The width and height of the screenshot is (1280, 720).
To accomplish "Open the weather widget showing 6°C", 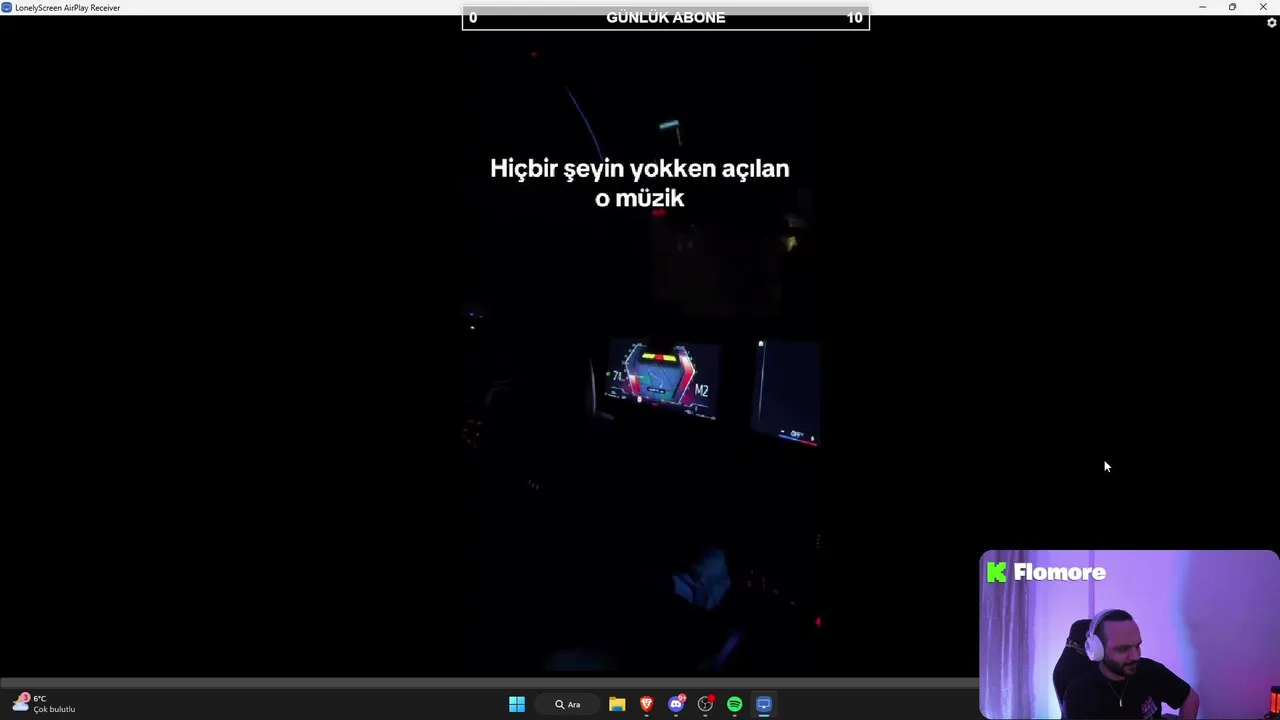I will click(44, 704).
